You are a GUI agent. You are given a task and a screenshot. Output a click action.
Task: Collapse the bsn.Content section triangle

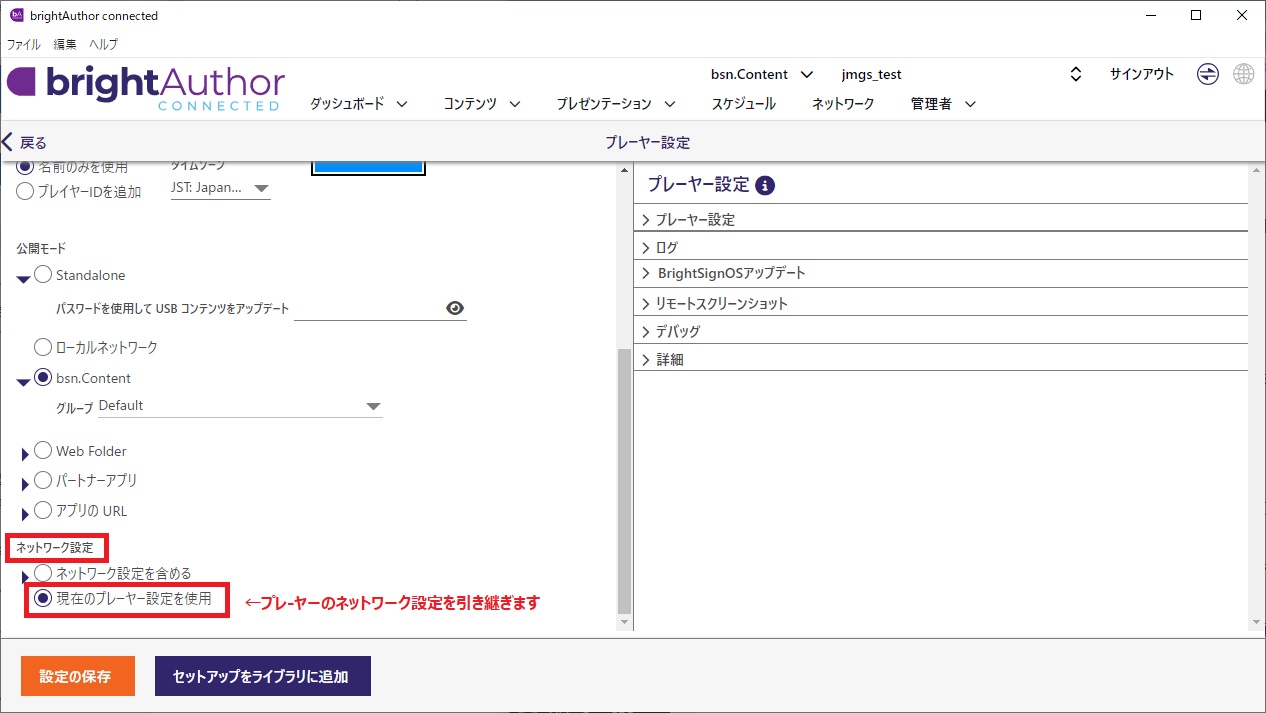pos(24,382)
